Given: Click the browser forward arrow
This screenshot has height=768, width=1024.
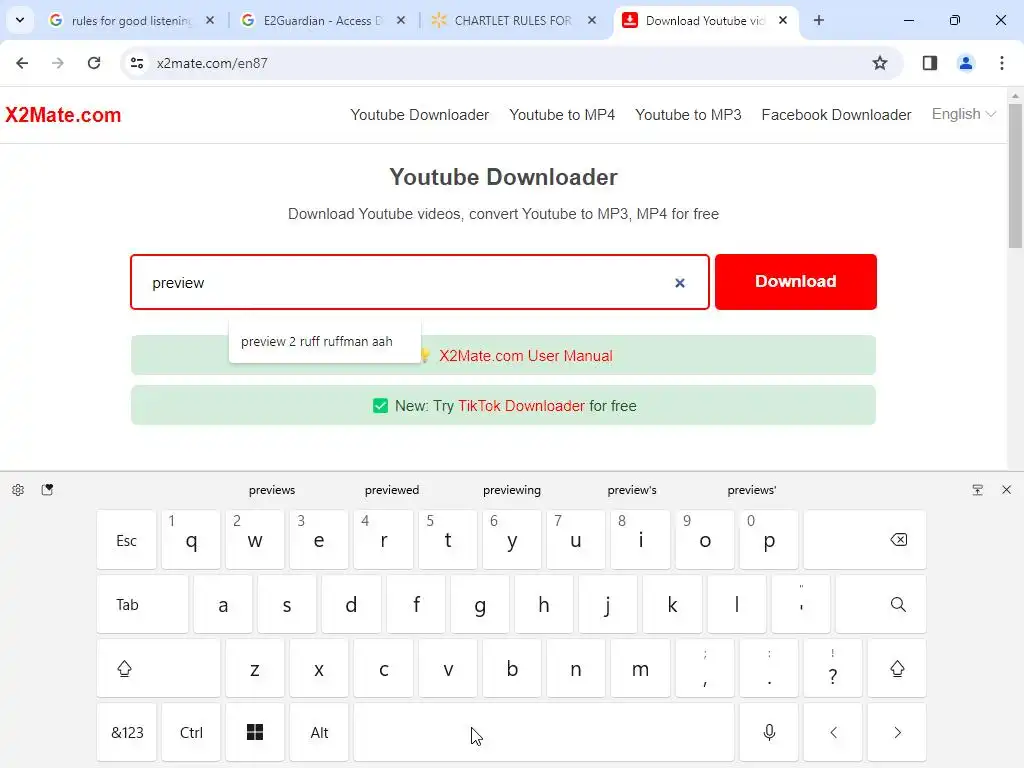Looking at the screenshot, I should 58,63.
